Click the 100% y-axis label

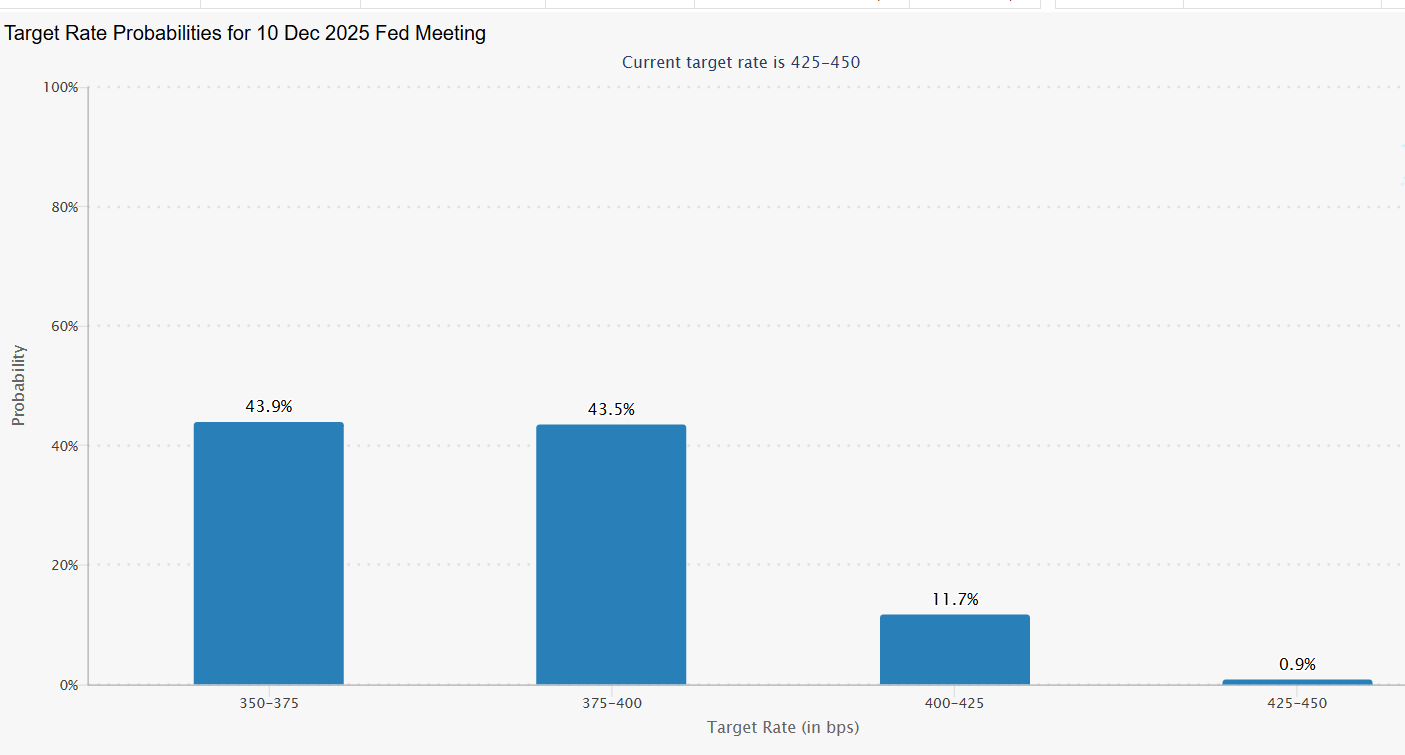click(x=60, y=87)
